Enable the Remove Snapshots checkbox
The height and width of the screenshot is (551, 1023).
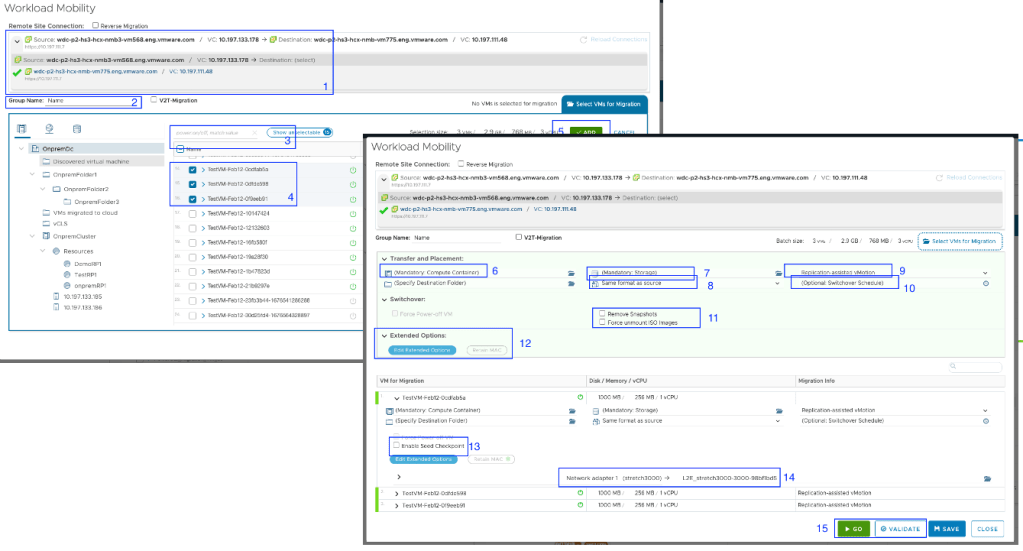(x=601, y=313)
